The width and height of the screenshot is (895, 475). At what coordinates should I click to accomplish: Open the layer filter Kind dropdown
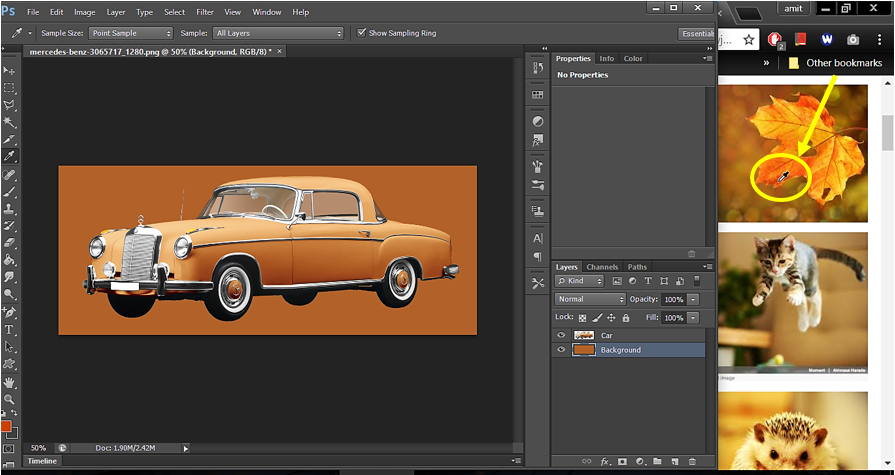(579, 281)
